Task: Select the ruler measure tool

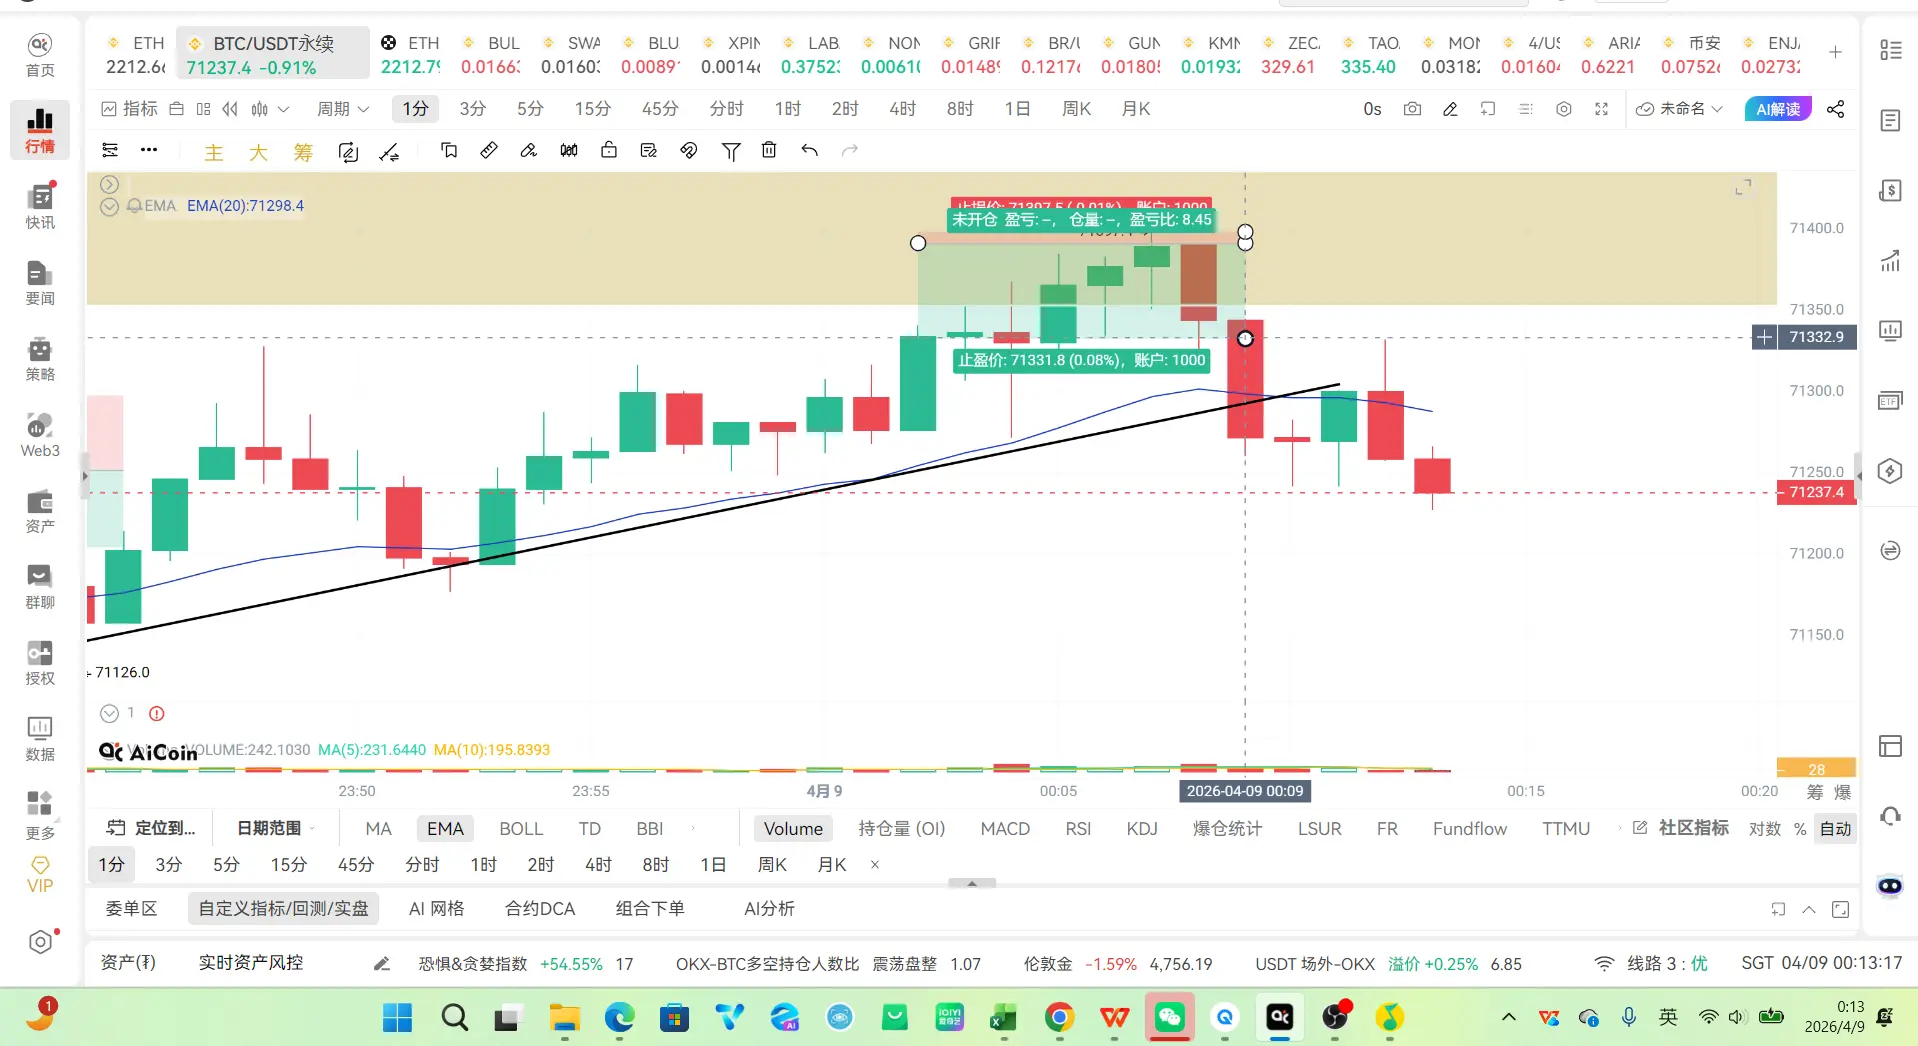Action: point(489,150)
